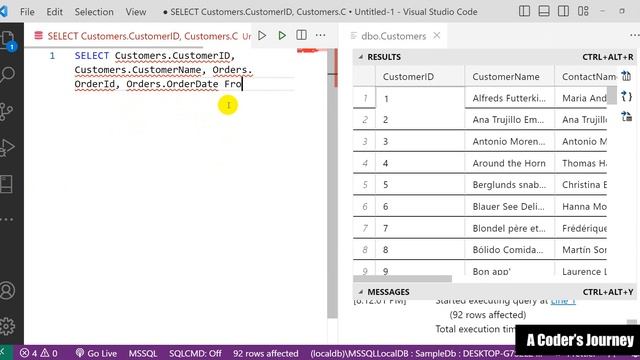Select the 'Around the Horn' cell
This screenshot has width=640, height=360.
click(x=509, y=163)
